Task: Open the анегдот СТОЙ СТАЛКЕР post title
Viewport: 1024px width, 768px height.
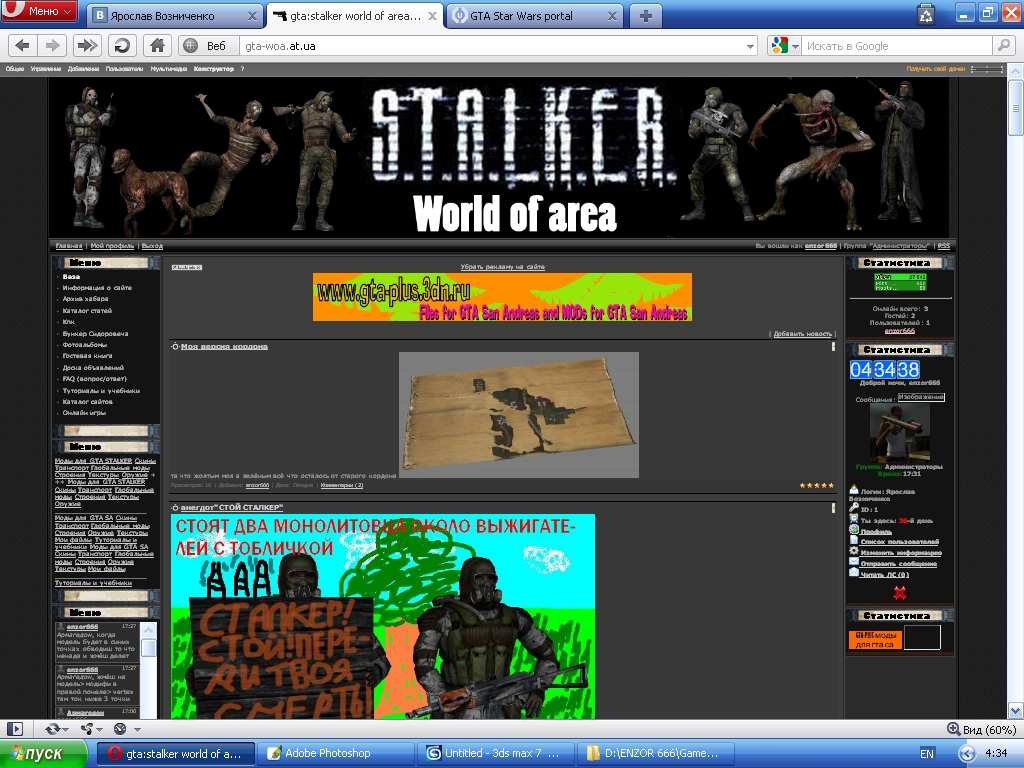Action: [232, 507]
